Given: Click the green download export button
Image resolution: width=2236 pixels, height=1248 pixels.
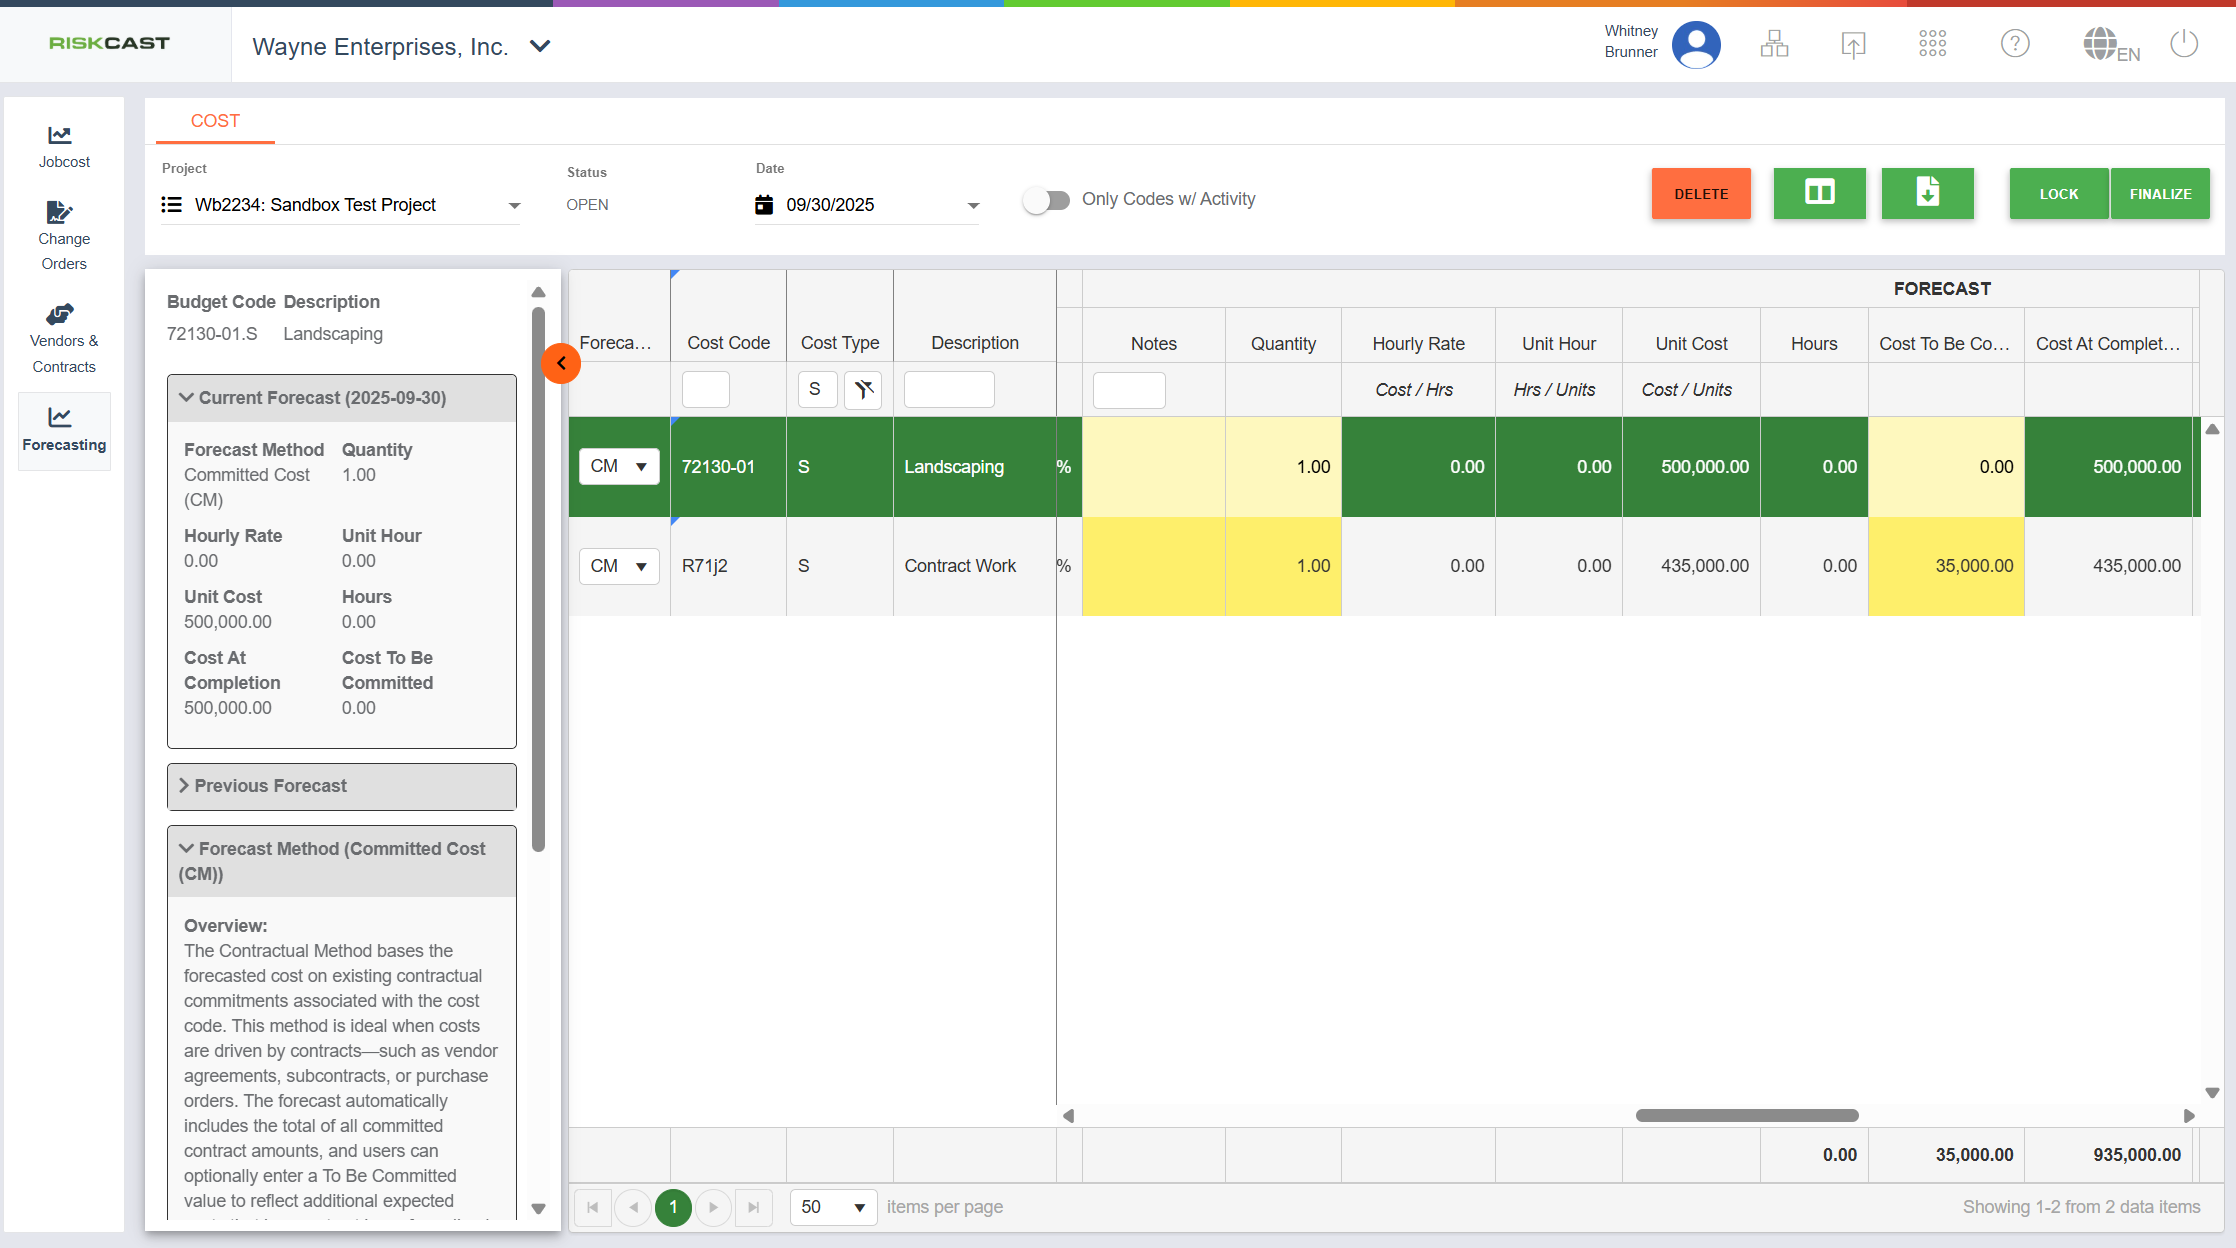Looking at the screenshot, I should coord(1927,193).
